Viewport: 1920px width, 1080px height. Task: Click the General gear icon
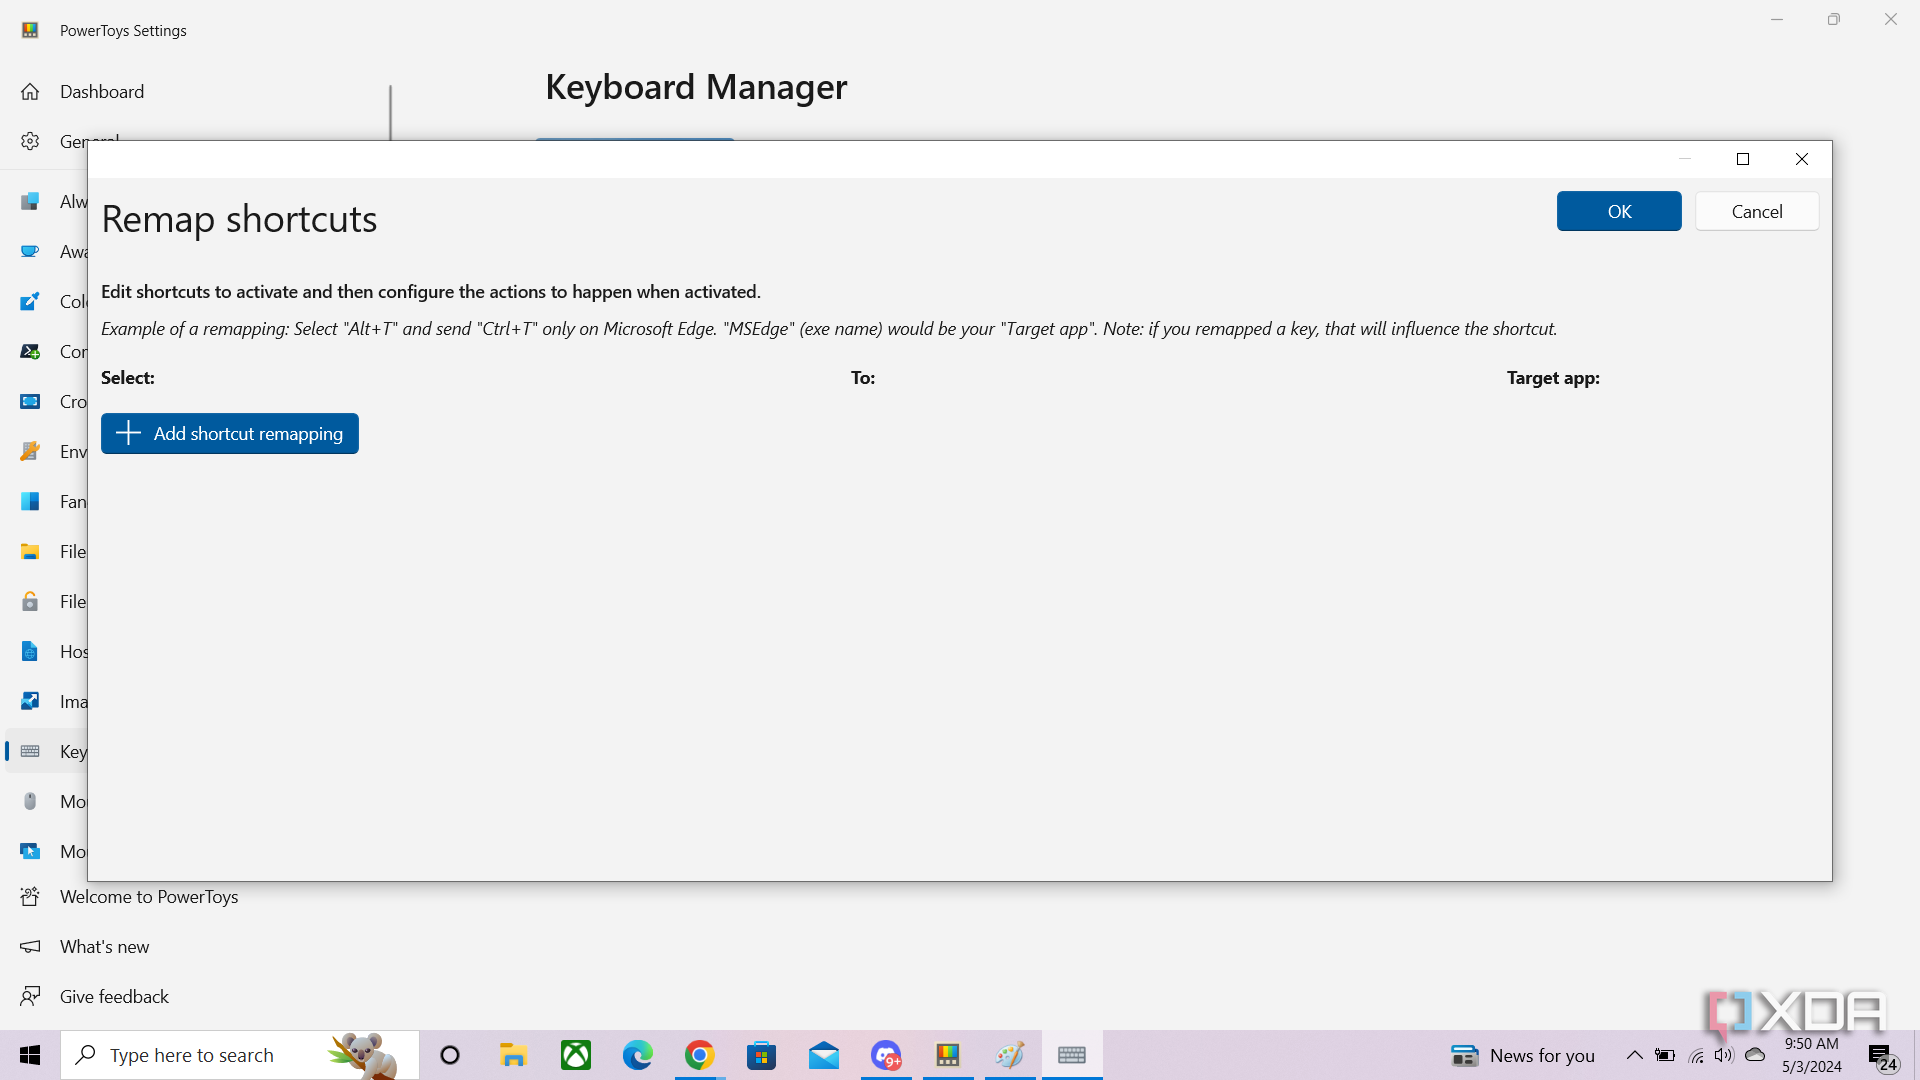tap(30, 141)
